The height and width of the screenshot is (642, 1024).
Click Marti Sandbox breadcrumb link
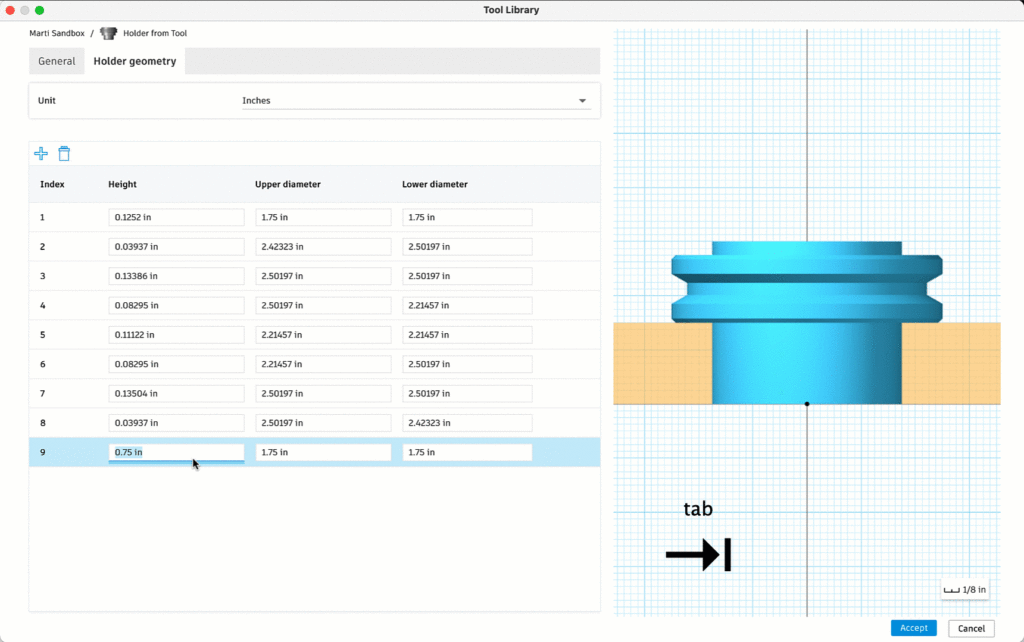(57, 33)
